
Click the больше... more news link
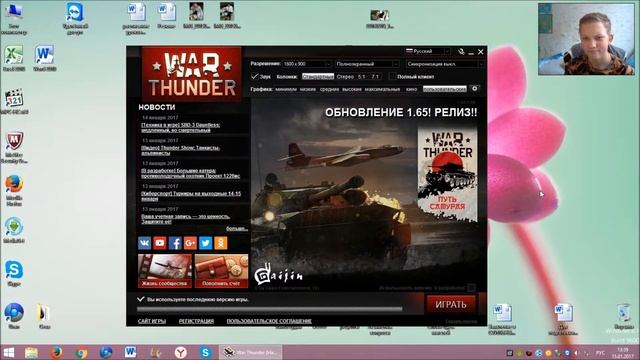[x=237, y=229]
